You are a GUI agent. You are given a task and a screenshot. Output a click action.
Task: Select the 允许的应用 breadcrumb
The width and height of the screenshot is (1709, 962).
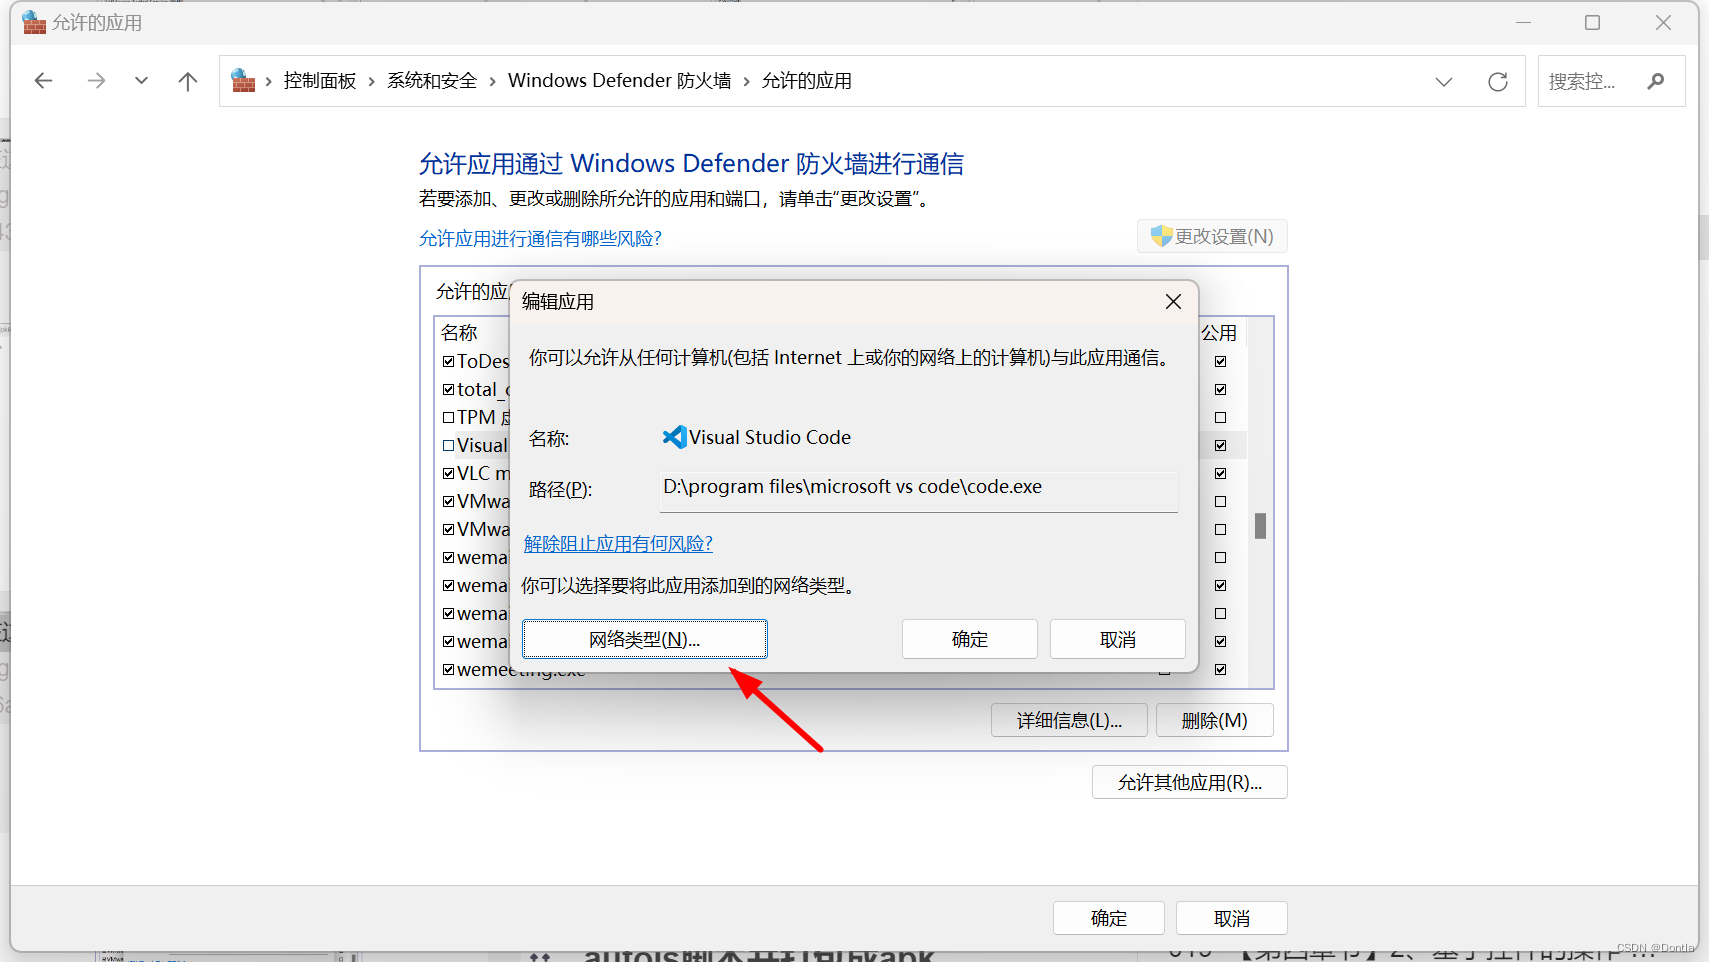point(807,81)
